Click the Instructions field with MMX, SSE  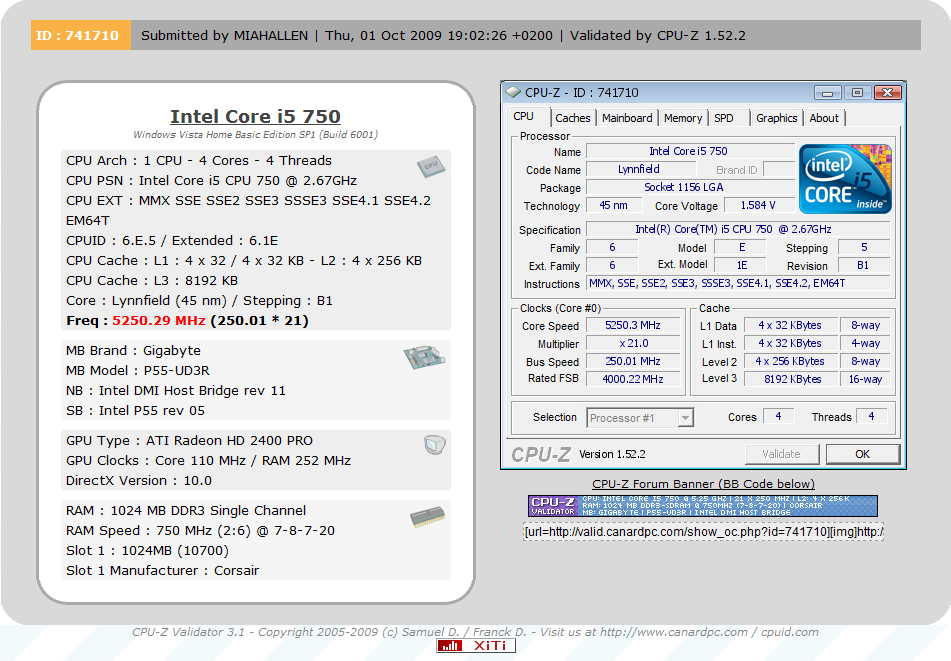click(738, 283)
